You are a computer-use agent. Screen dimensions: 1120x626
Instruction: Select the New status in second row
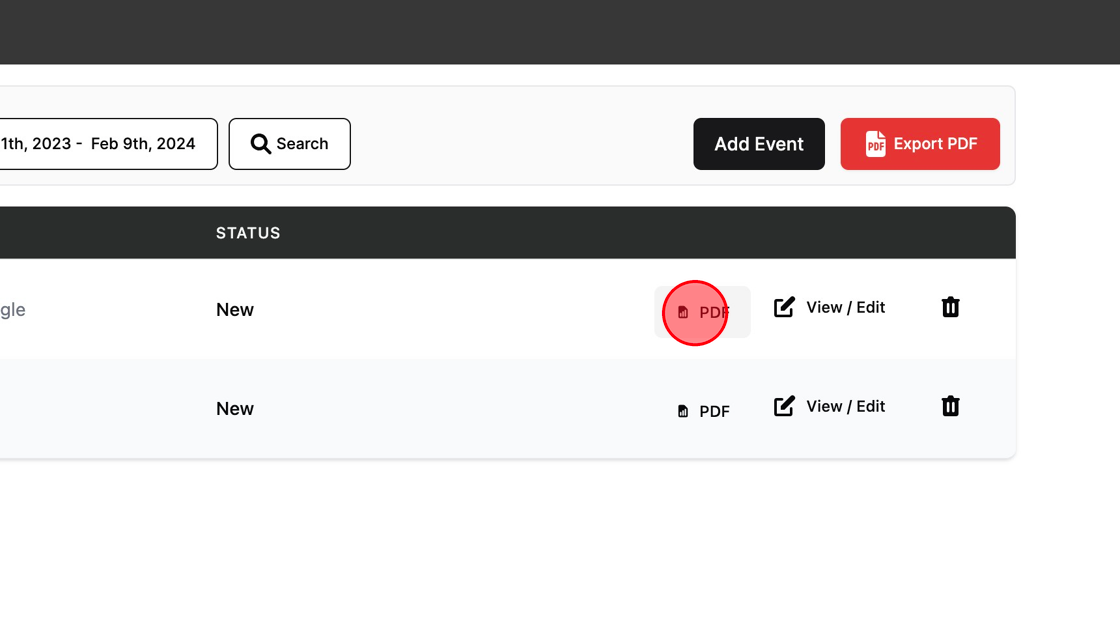point(235,409)
